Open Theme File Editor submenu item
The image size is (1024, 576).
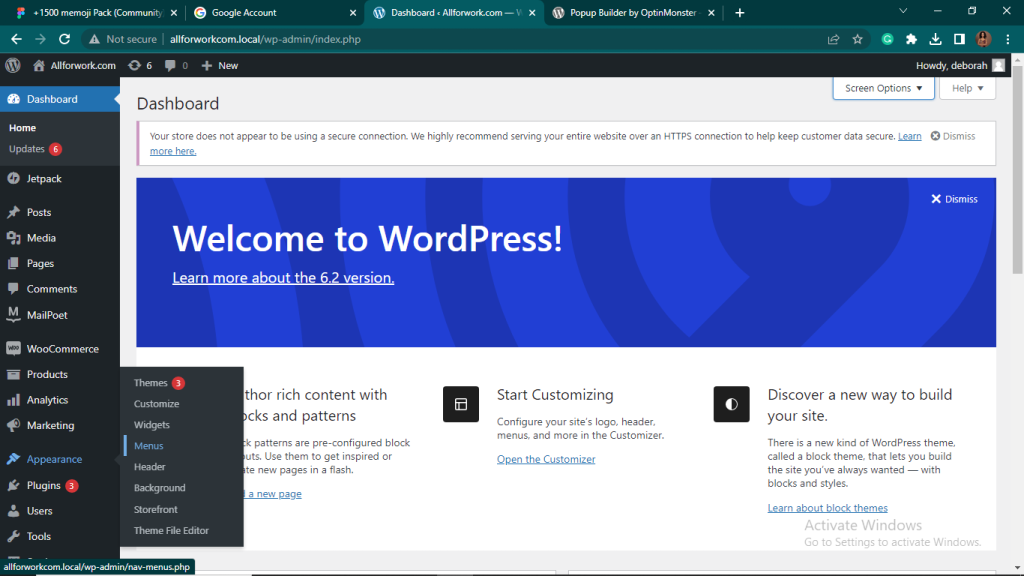[x=171, y=530]
